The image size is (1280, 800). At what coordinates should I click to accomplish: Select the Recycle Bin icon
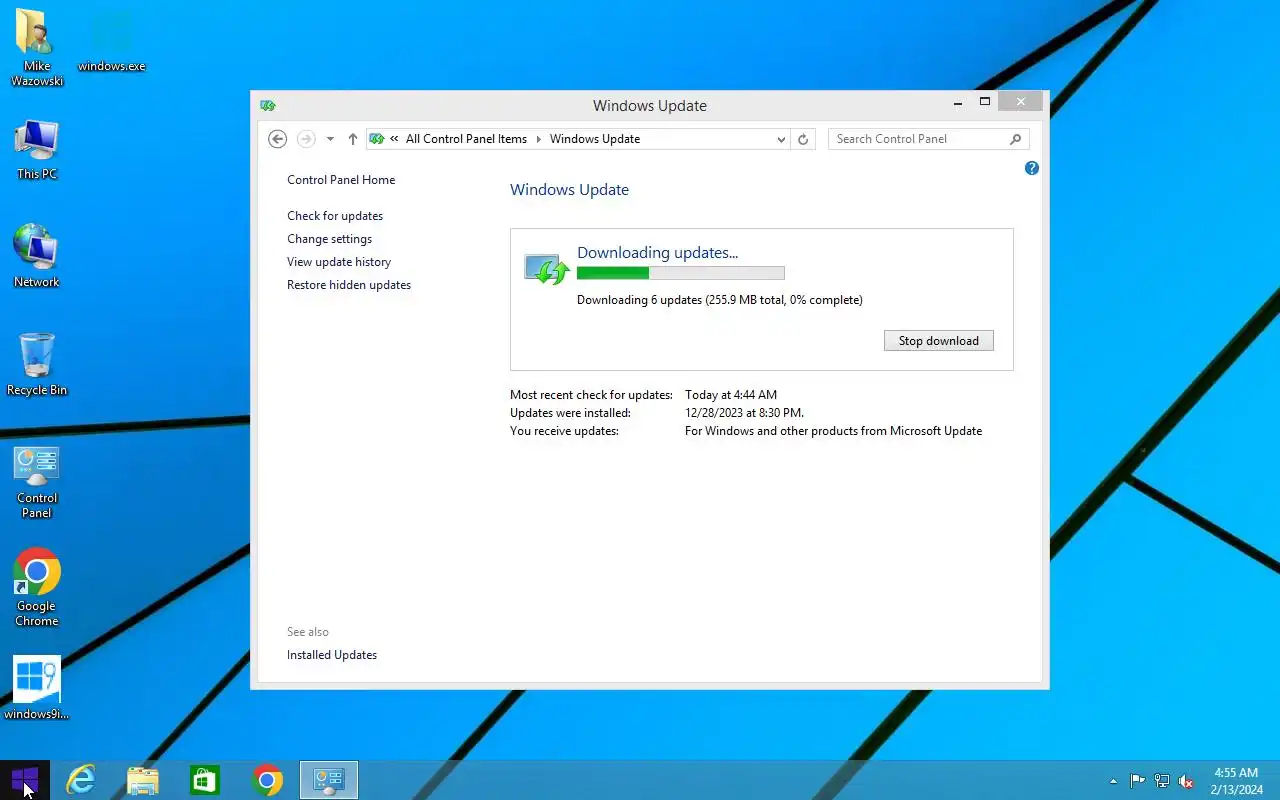pos(37,365)
